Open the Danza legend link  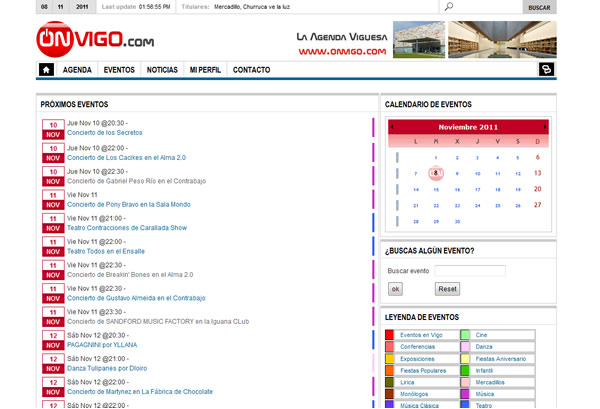484,347
